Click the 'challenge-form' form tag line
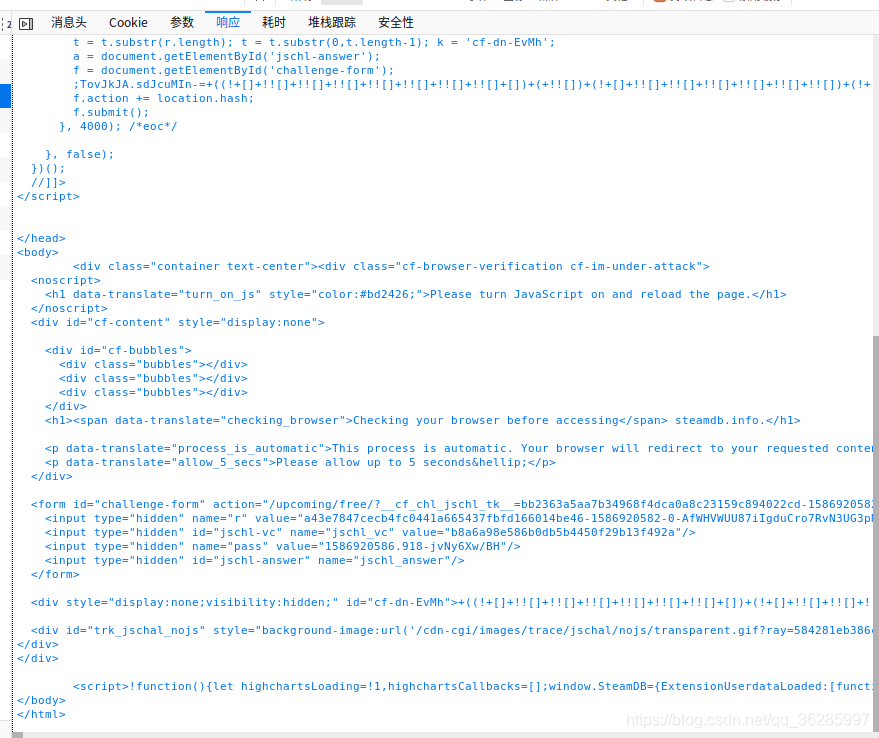 point(452,505)
